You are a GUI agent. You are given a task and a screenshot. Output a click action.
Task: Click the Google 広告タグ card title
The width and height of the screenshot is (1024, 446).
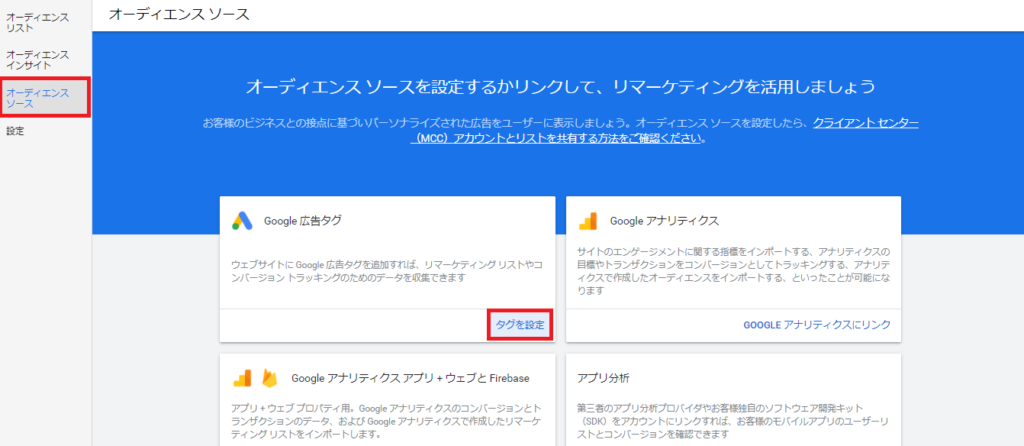coord(302,221)
